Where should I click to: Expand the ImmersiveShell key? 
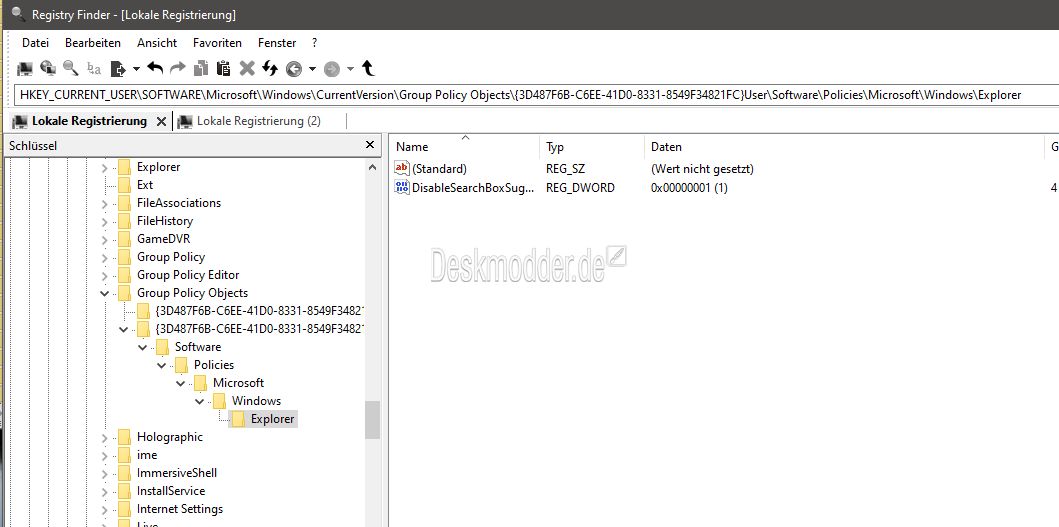[x=104, y=474]
